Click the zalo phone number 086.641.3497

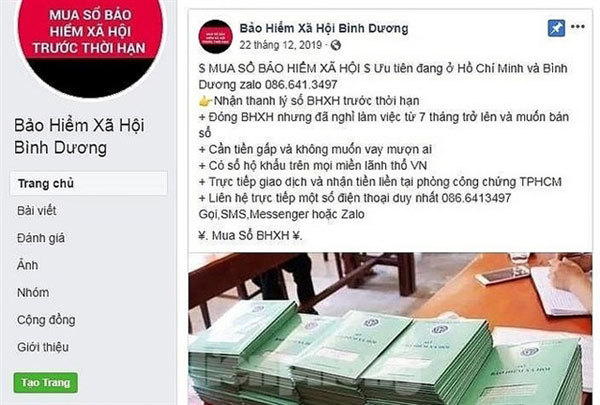301,85
